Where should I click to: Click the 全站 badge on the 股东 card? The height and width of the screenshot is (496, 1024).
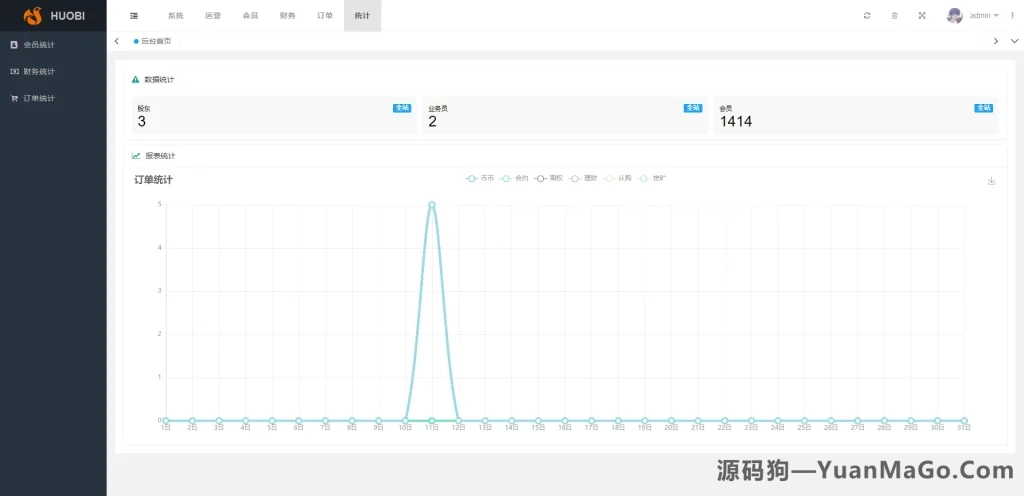[x=402, y=108]
